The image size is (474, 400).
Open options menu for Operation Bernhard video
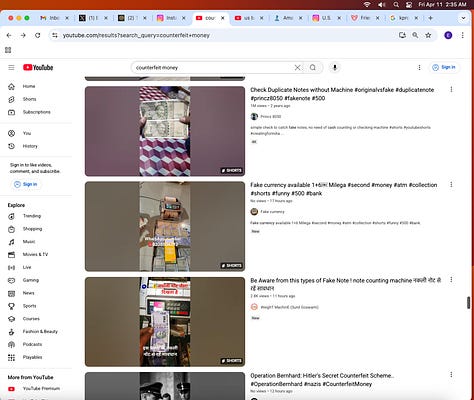[x=451, y=375]
